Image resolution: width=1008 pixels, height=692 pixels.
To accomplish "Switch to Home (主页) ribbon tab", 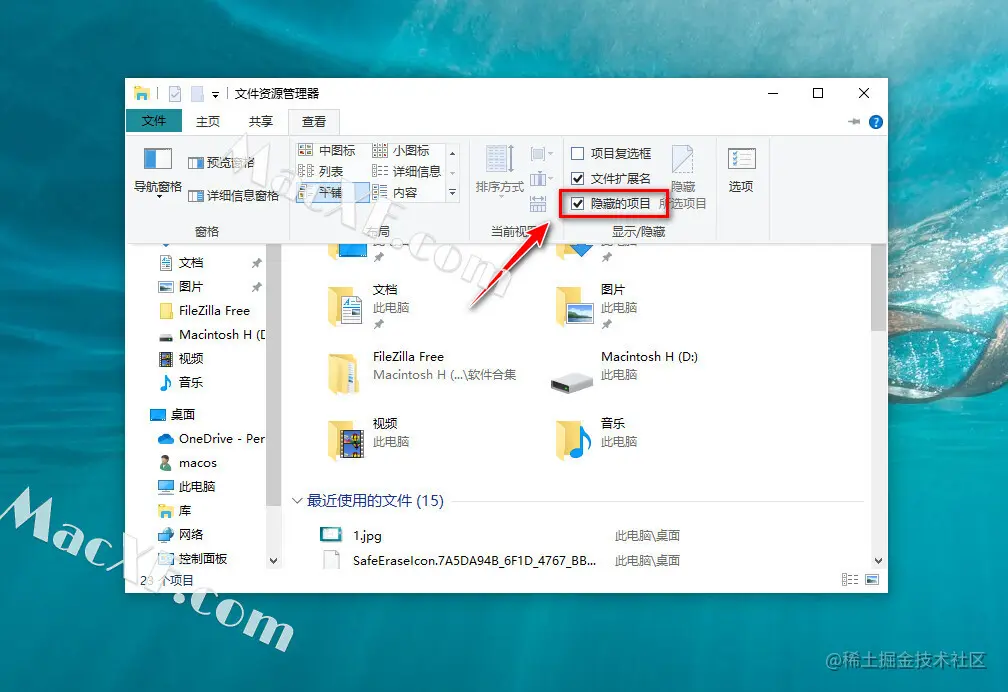I will coord(208,121).
